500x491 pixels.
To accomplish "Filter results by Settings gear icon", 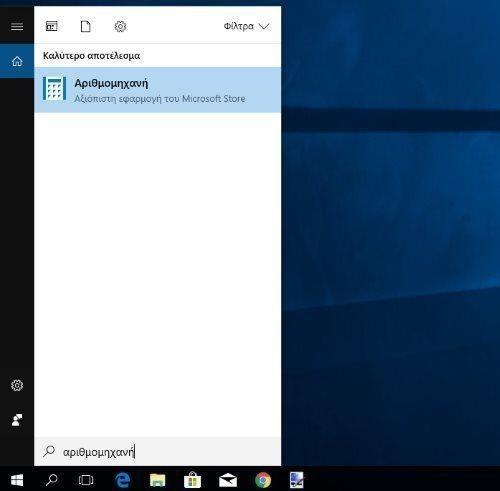I will coord(120,26).
